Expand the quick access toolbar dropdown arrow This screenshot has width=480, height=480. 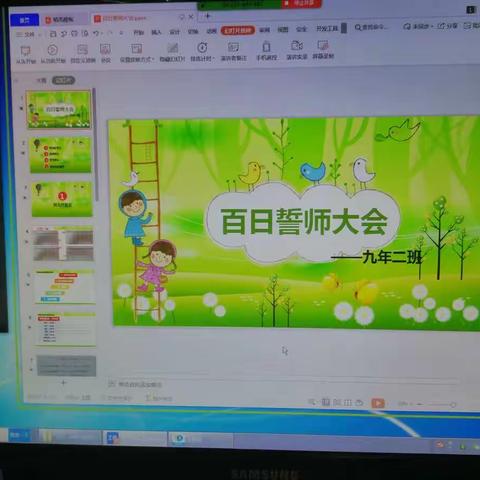[x=121, y=33]
